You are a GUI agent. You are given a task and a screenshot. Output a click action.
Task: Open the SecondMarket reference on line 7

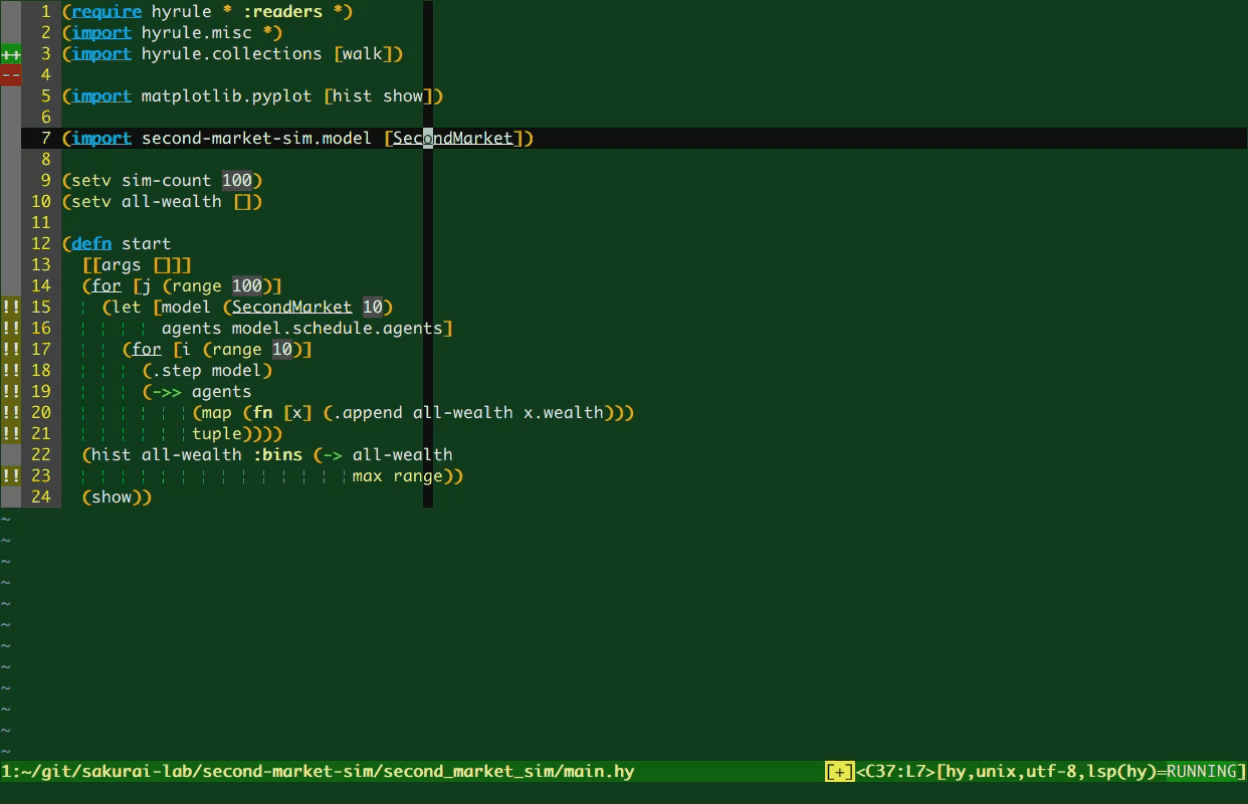click(x=452, y=138)
